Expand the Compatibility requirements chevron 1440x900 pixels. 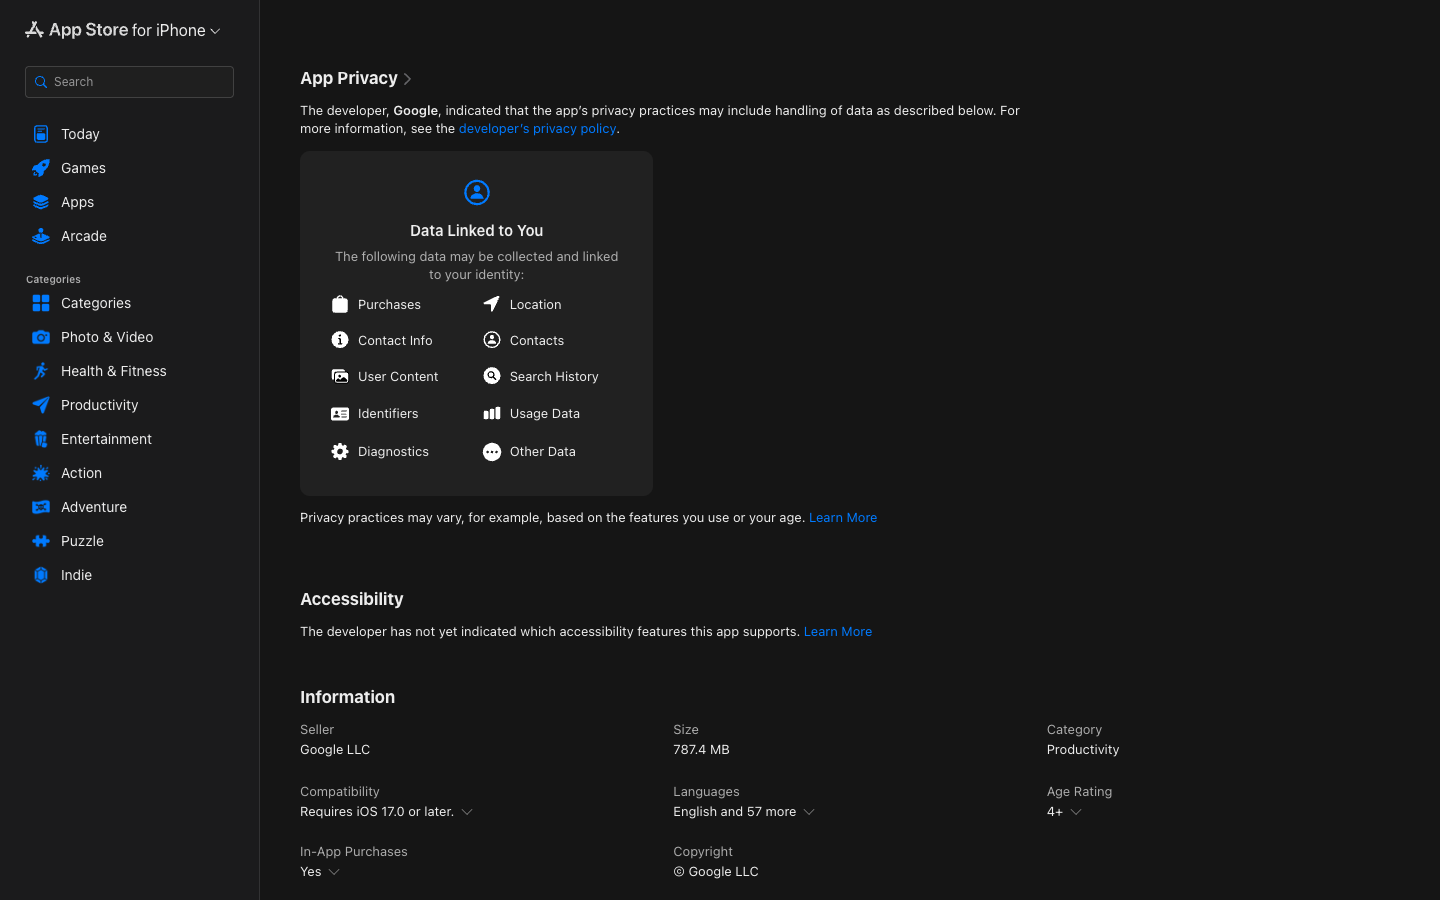(467, 812)
